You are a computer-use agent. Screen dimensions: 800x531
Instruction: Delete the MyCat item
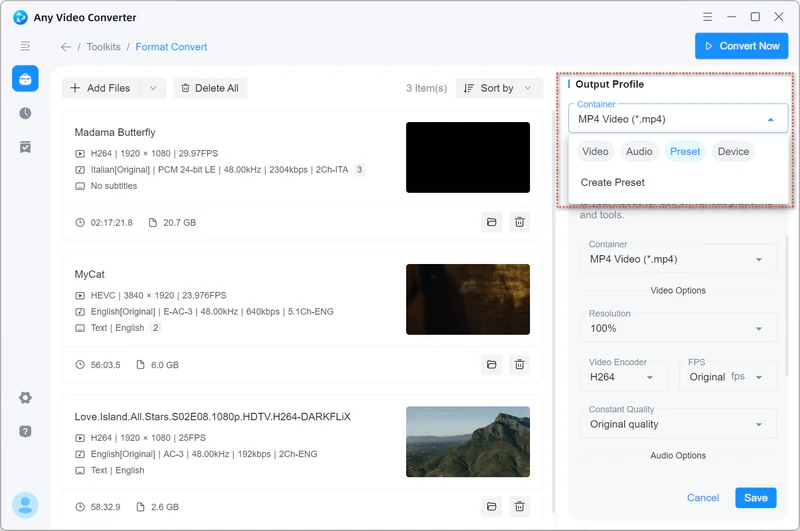pos(519,365)
